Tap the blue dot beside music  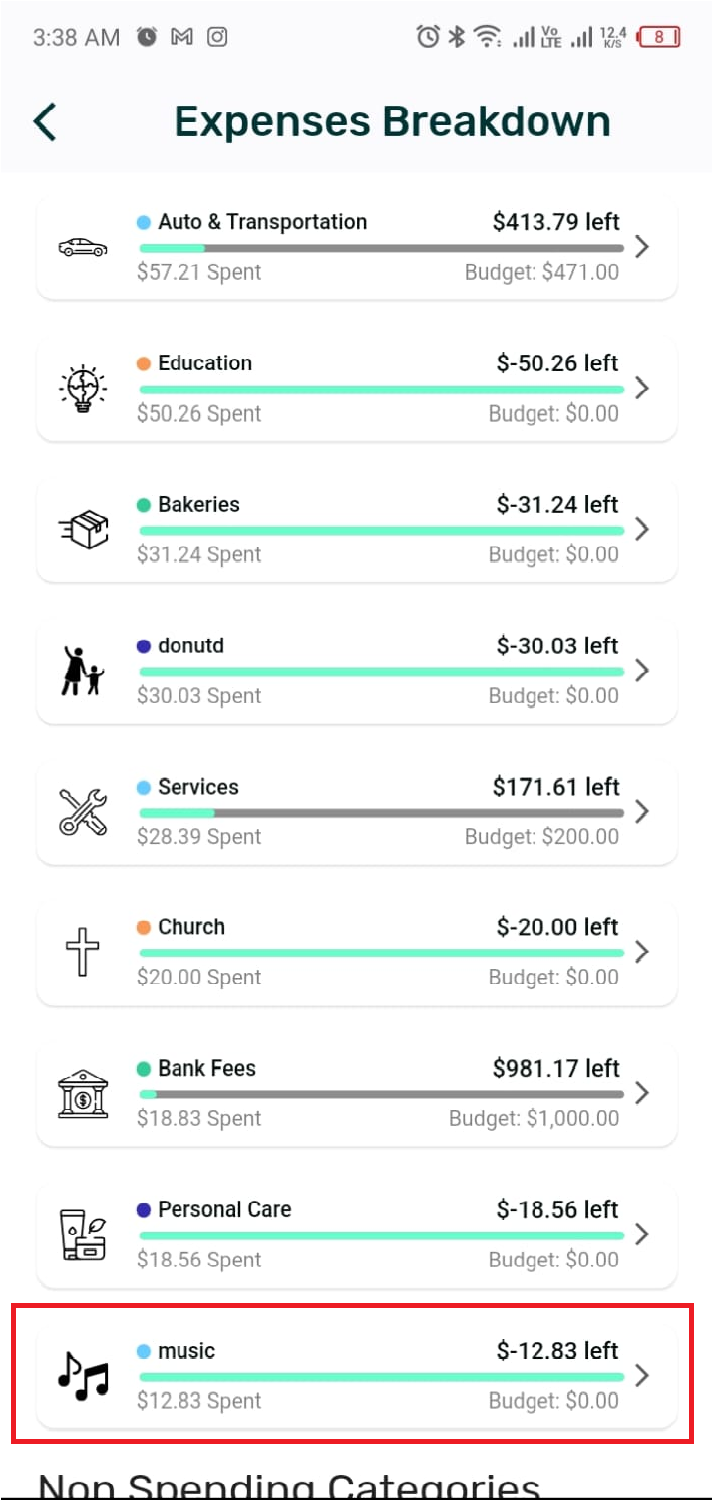click(144, 1351)
